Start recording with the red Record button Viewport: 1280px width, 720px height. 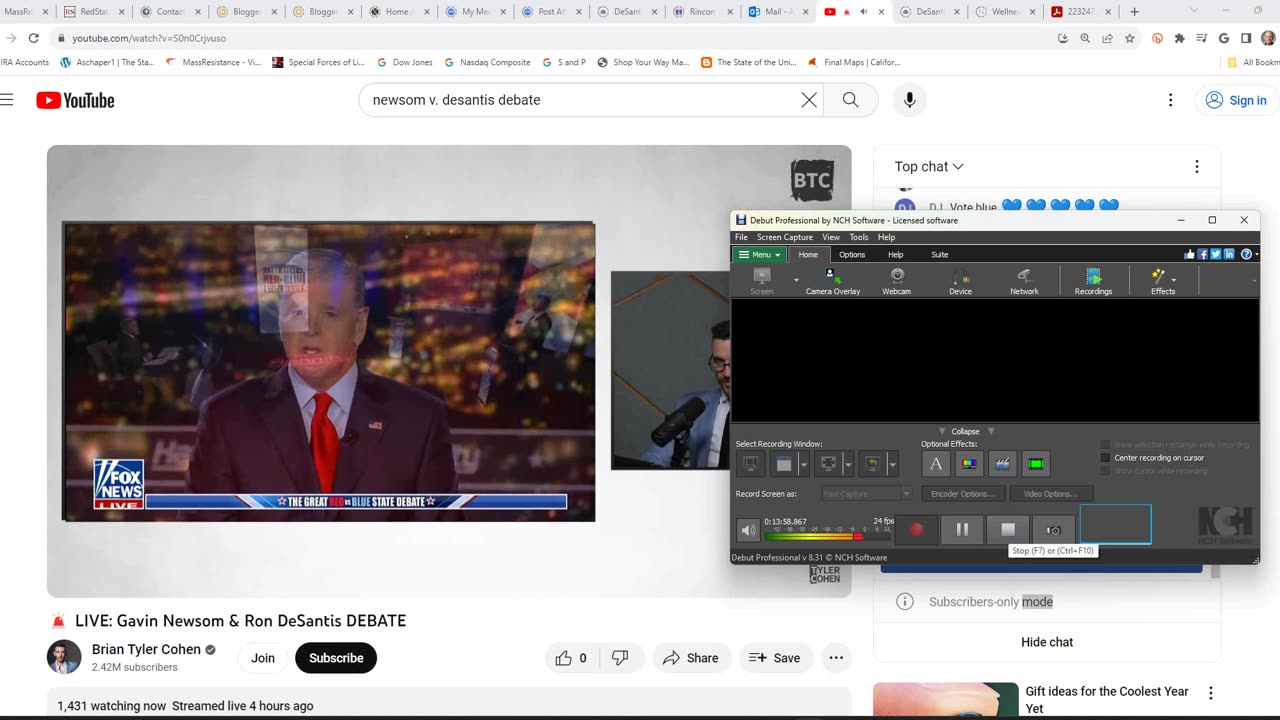click(916, 530)
